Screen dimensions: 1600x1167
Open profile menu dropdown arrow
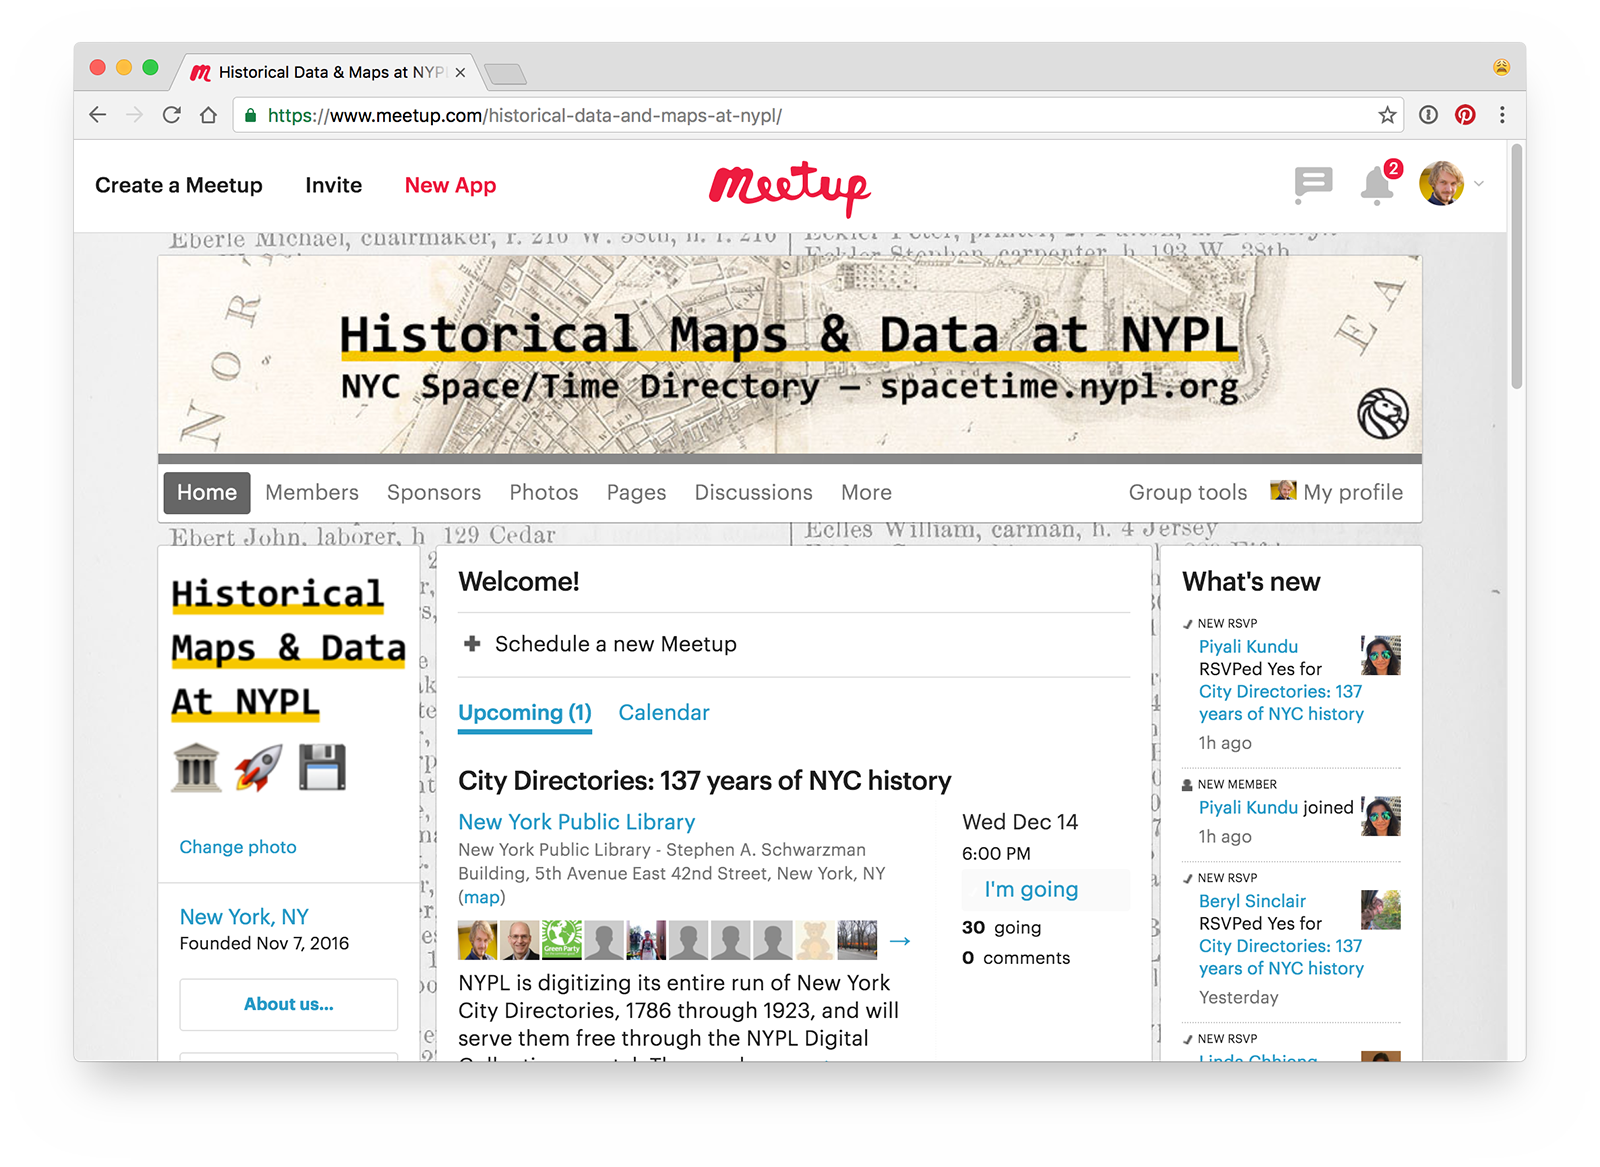(x=1479, y=184)
